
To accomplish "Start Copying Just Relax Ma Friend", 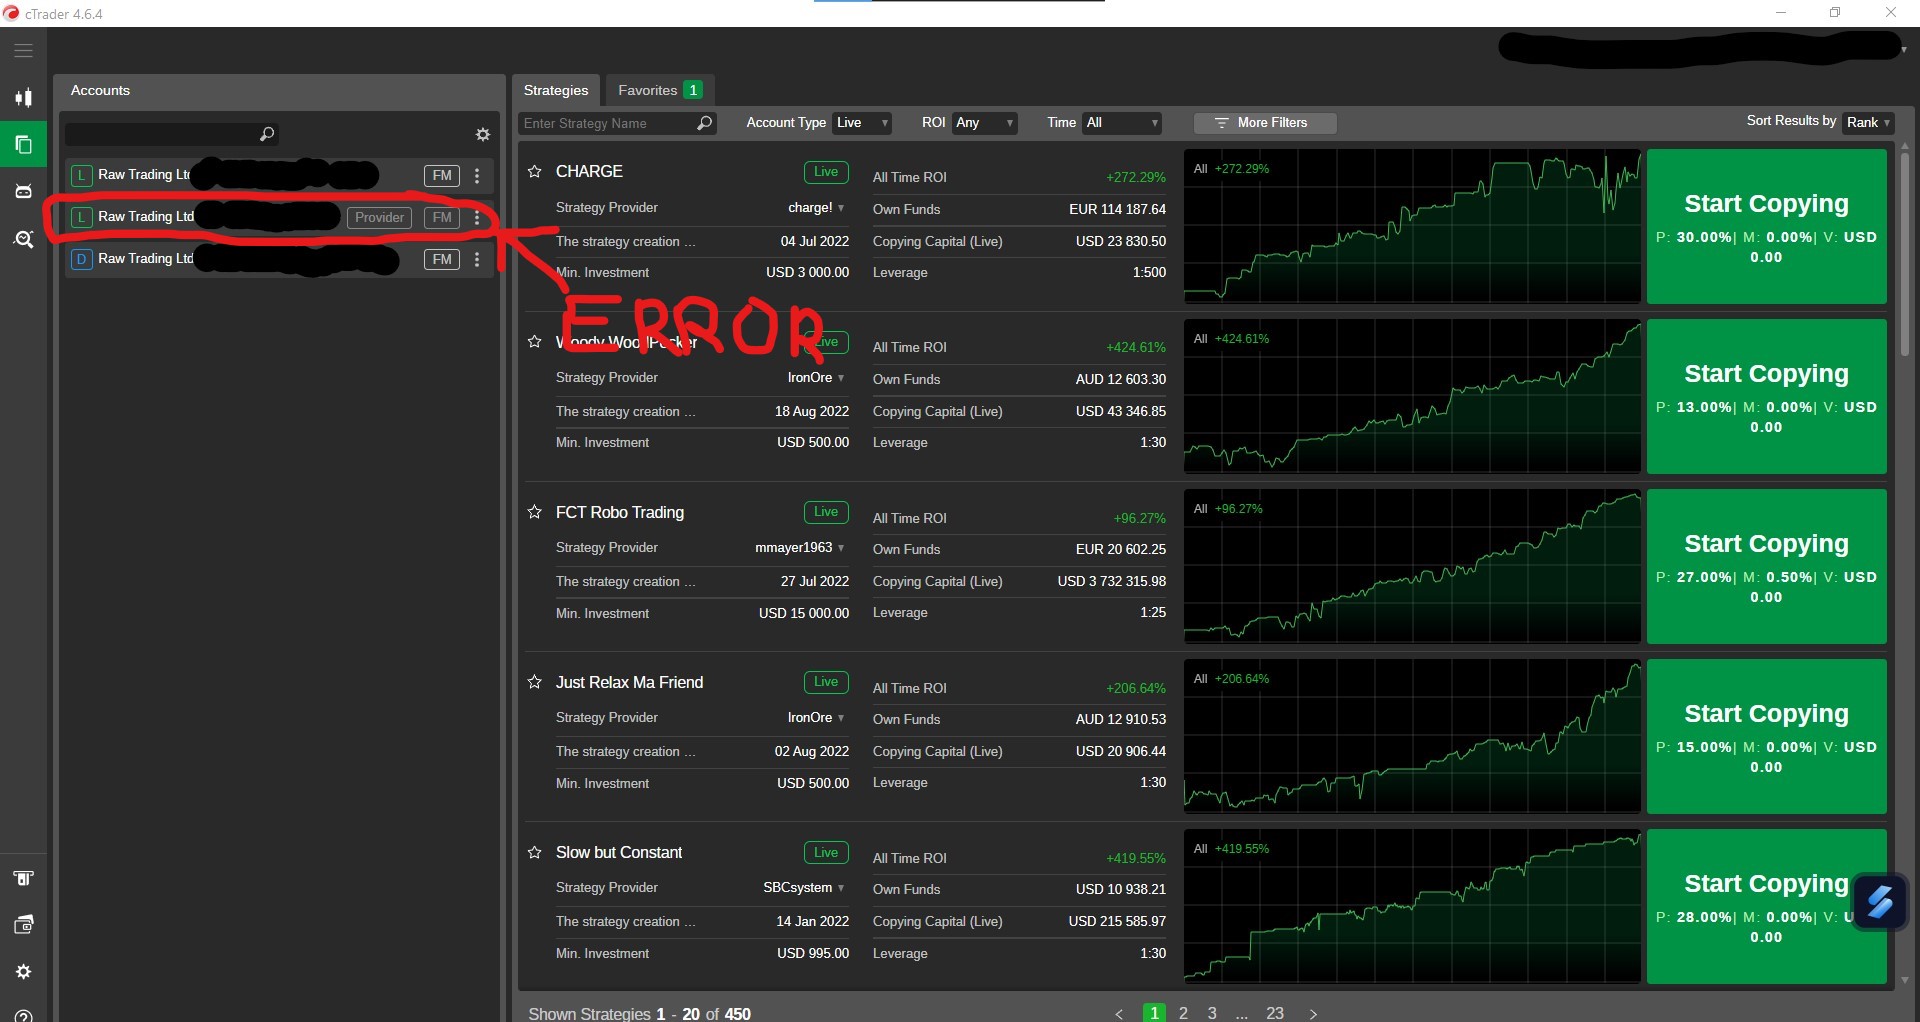I will 1766,737.
